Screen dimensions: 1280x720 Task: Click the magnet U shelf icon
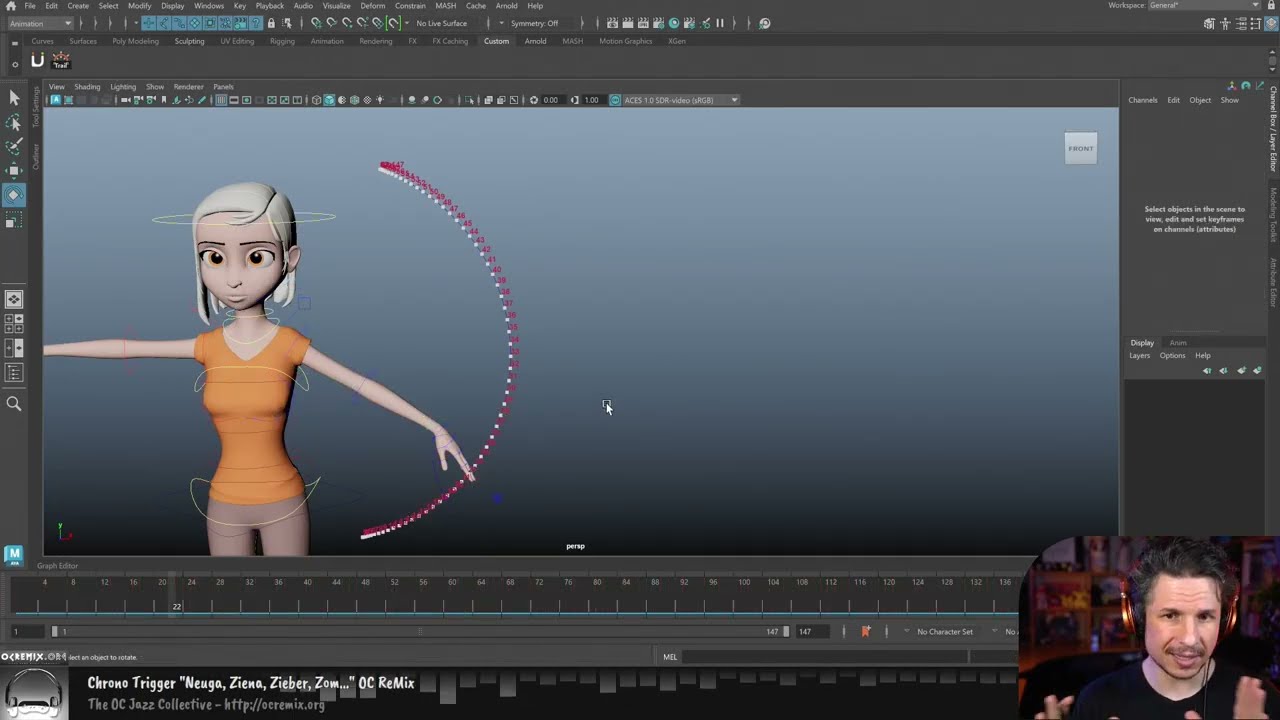click(37, 61)
